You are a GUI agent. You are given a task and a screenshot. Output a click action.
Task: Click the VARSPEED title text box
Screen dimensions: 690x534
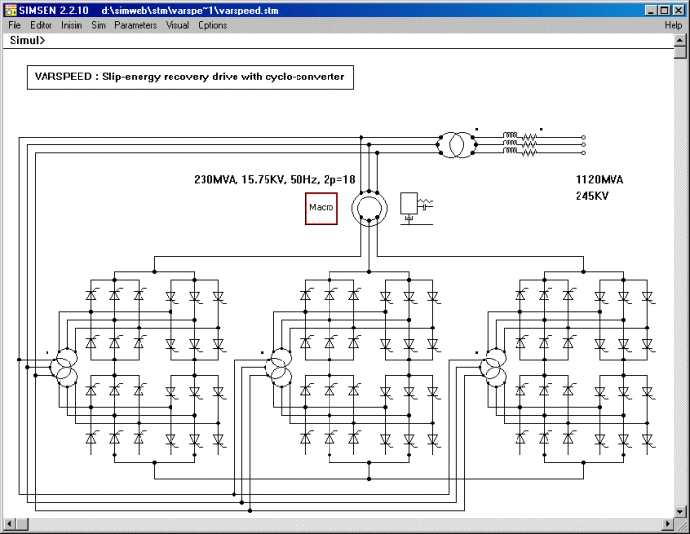coord(190,76)
